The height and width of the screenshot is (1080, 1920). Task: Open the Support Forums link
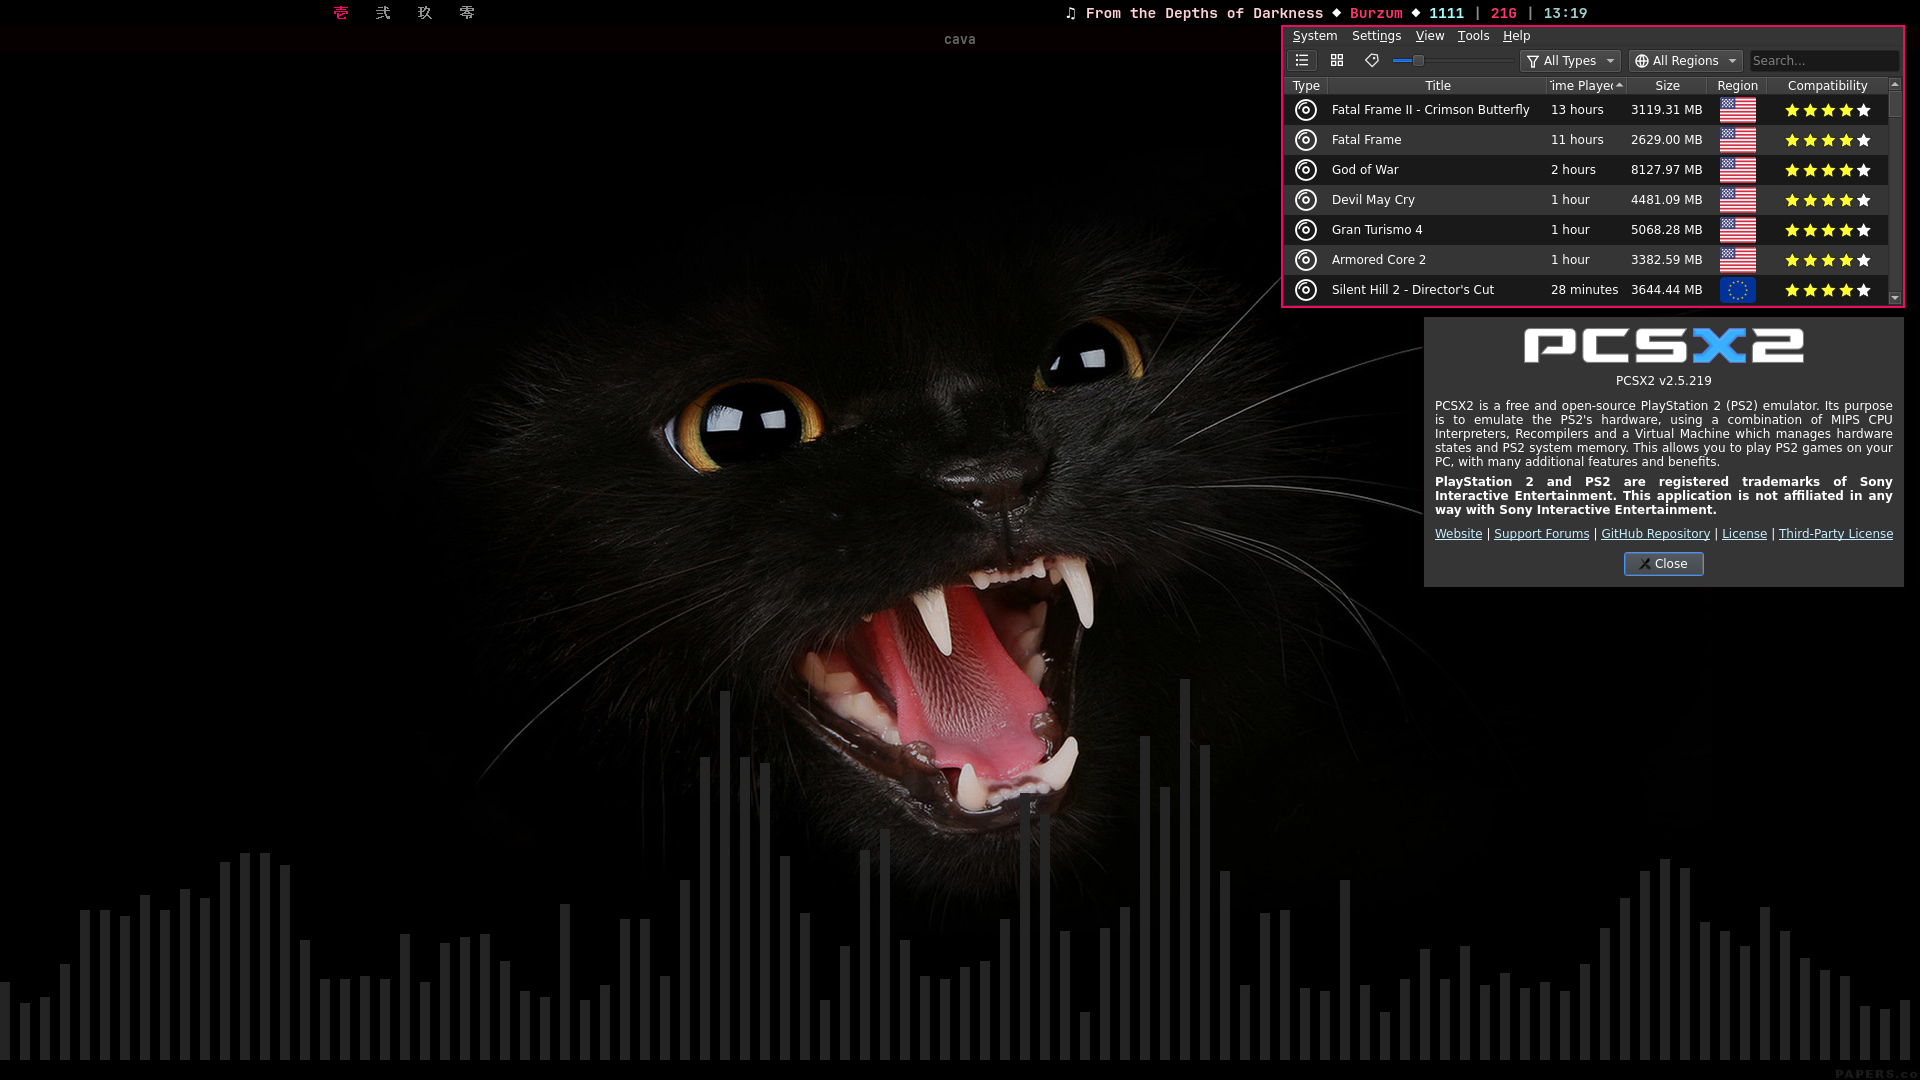pos(1541,534)
